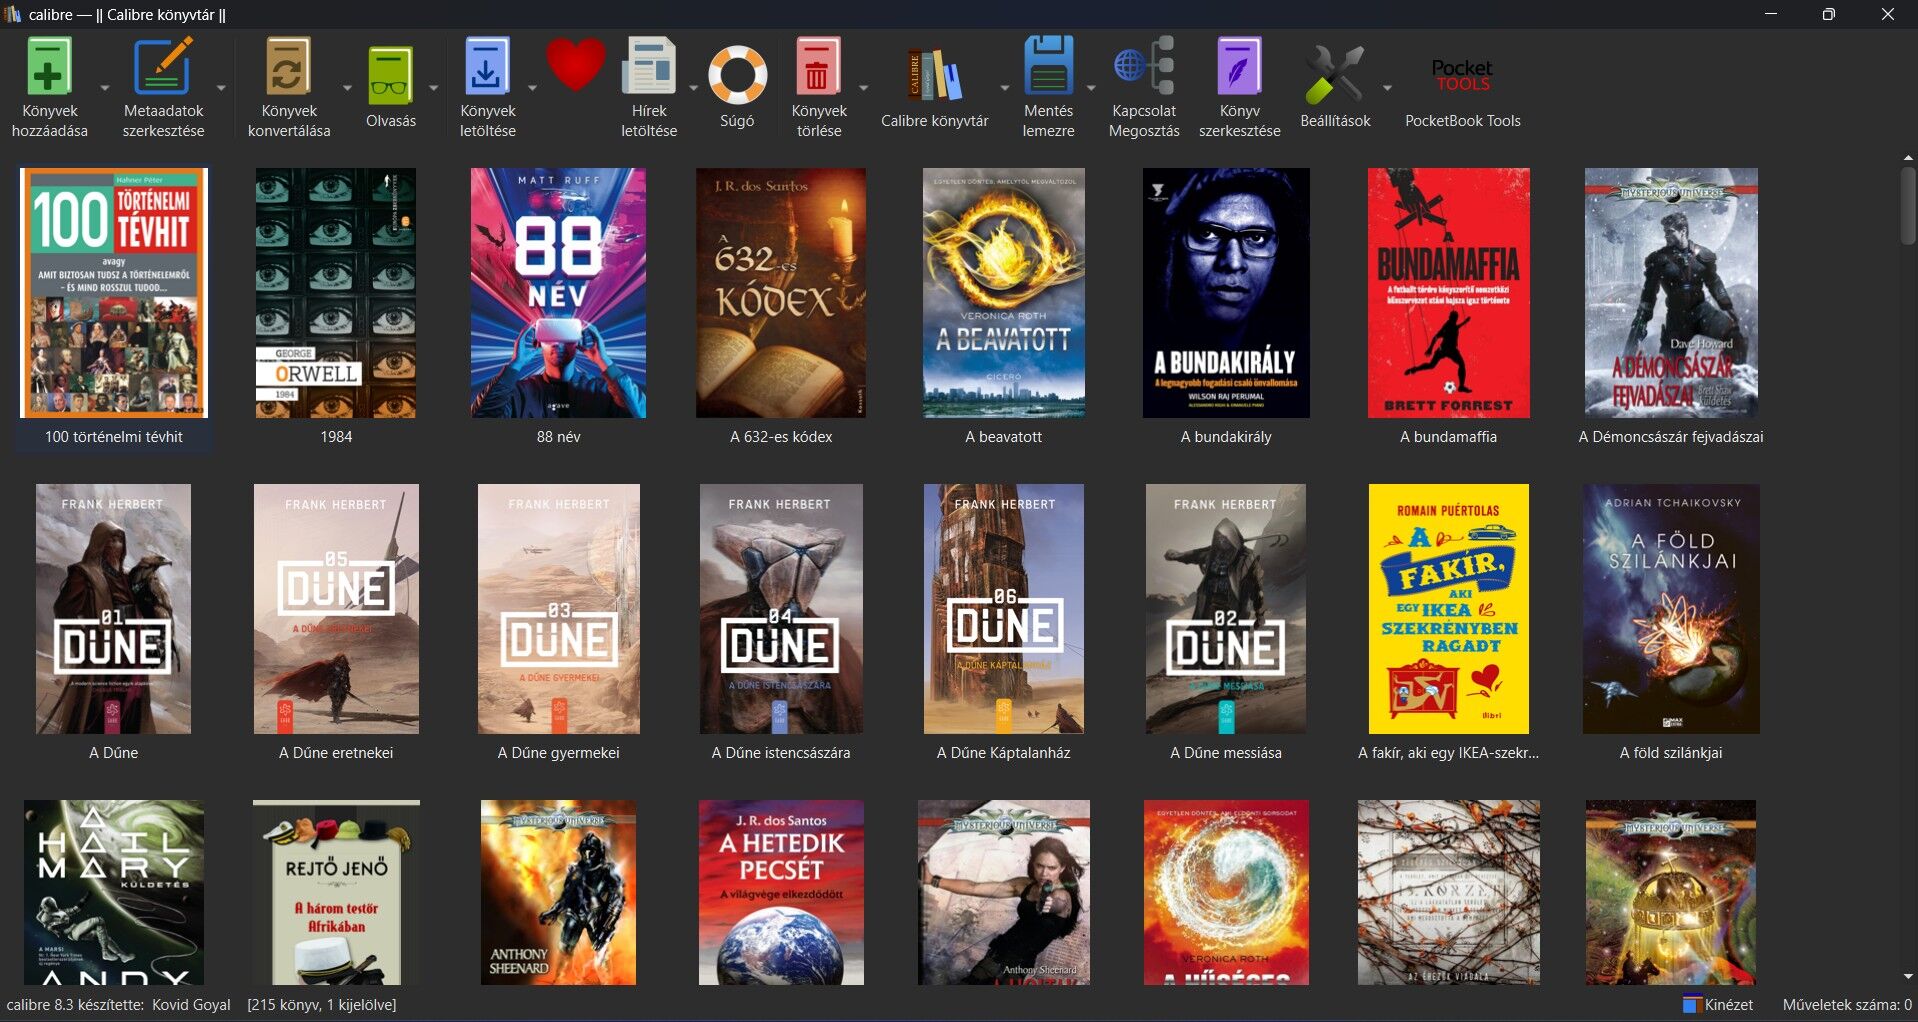1918x1022 pixels.
Task: Select the Hail Mary küldetés cover
Action: [114, 892]
